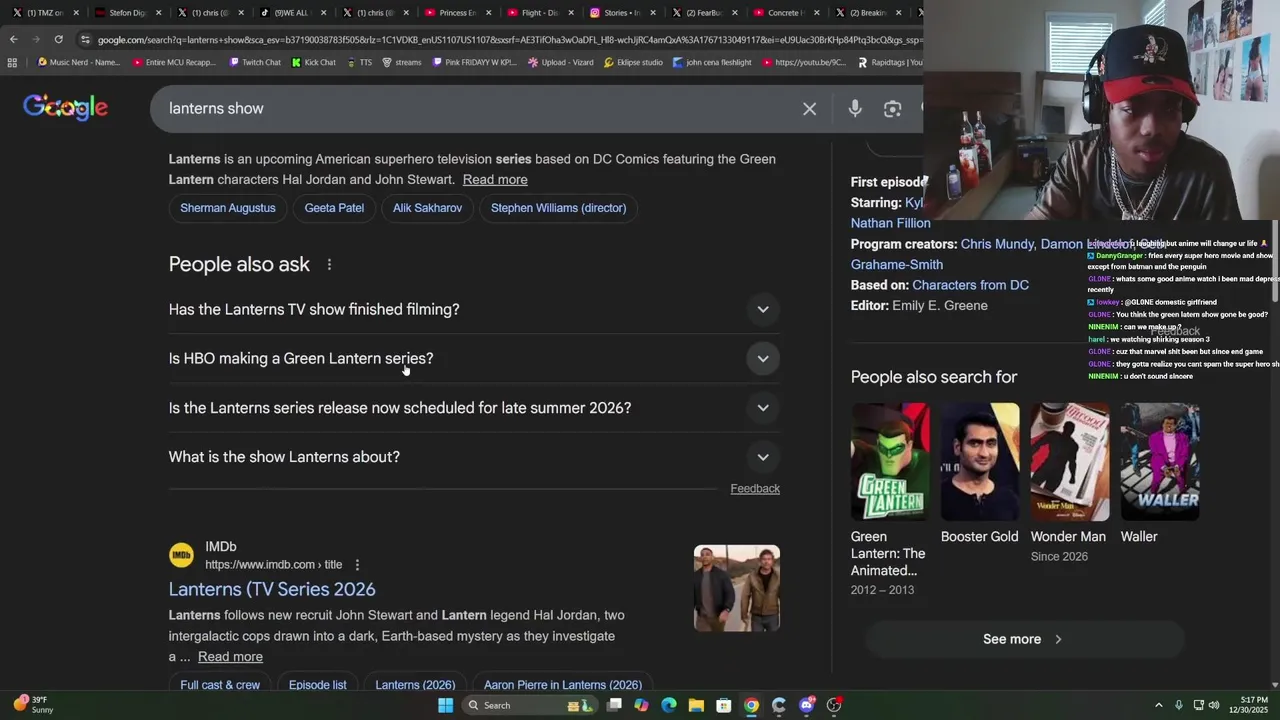Click Read more in the IMDb snippet
This screenshot has height=720, width=1280.
(230, 657)
